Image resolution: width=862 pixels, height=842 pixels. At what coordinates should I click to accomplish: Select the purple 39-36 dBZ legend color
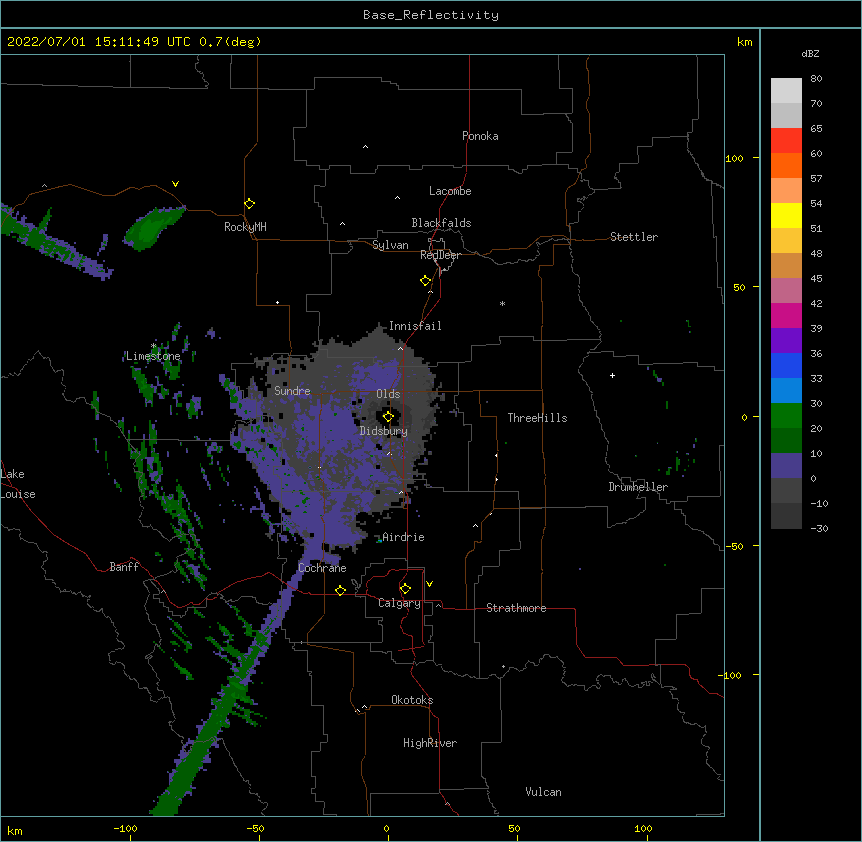[786, 340]
